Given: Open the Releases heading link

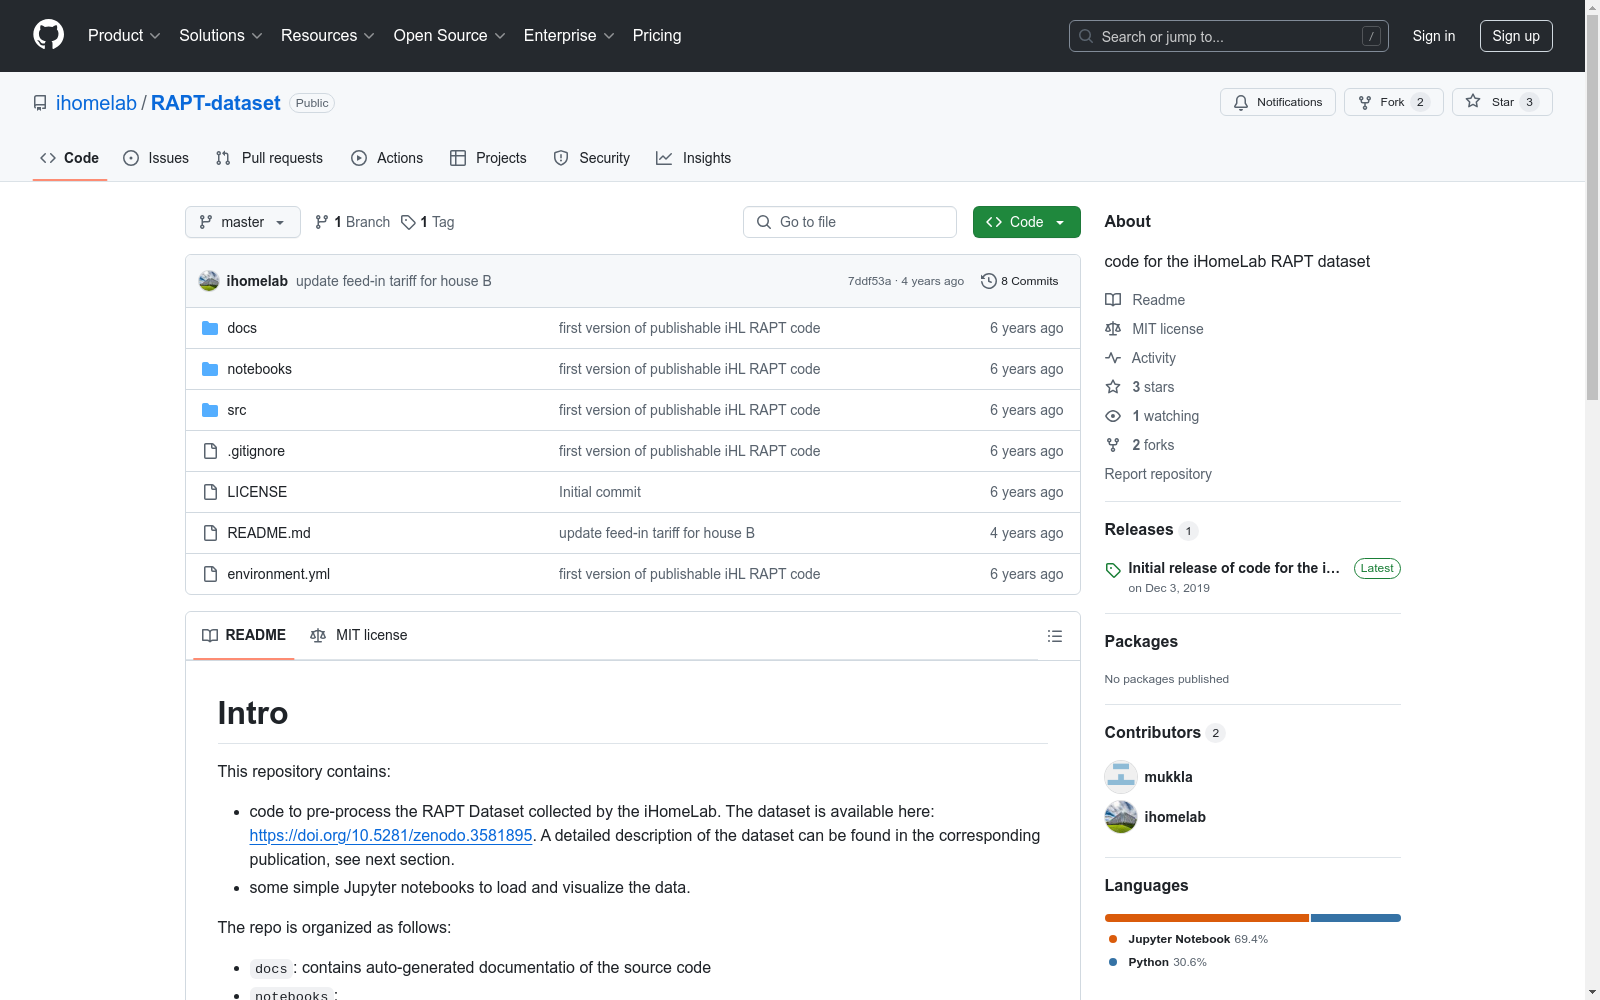Looking at the screenshot, I should click(1139, 530).
